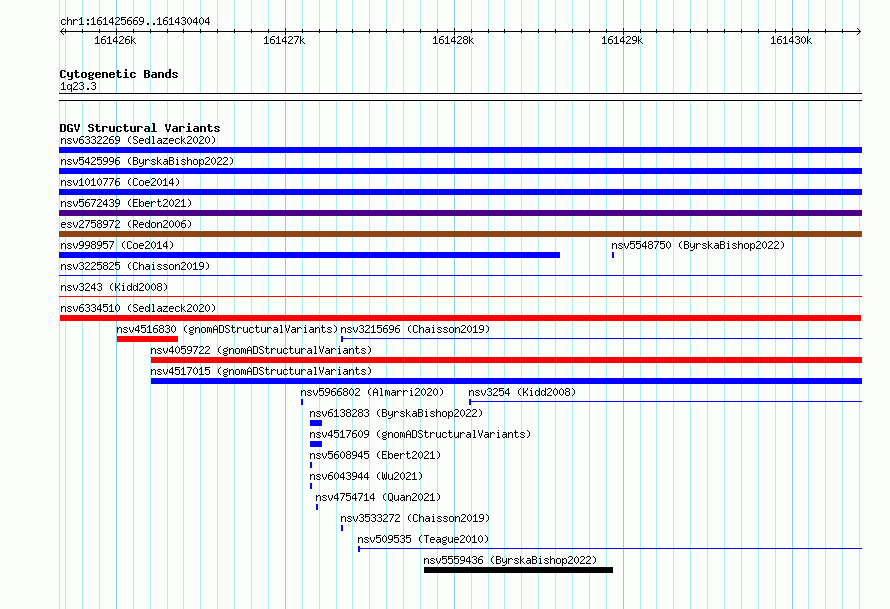Click the right arrow of the ruler

click(859, 32)
